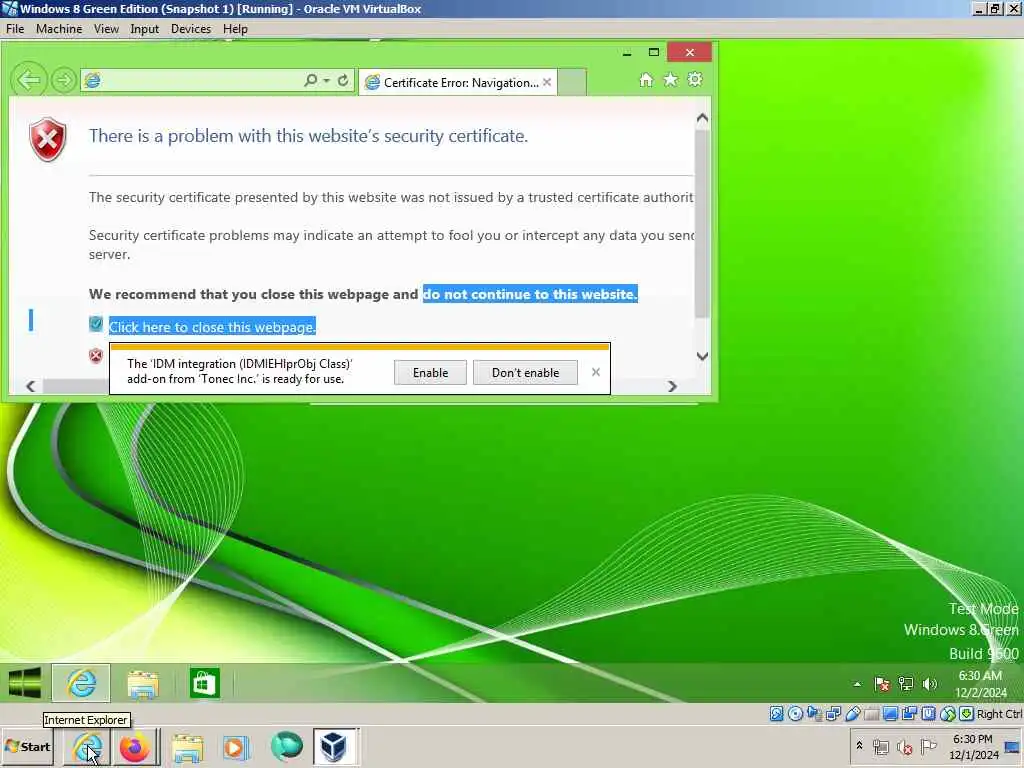The width and height of the screenshot is (1024, 768).
Task: Click VirtualBox USB devices indicator
Action: coord(852,714)
